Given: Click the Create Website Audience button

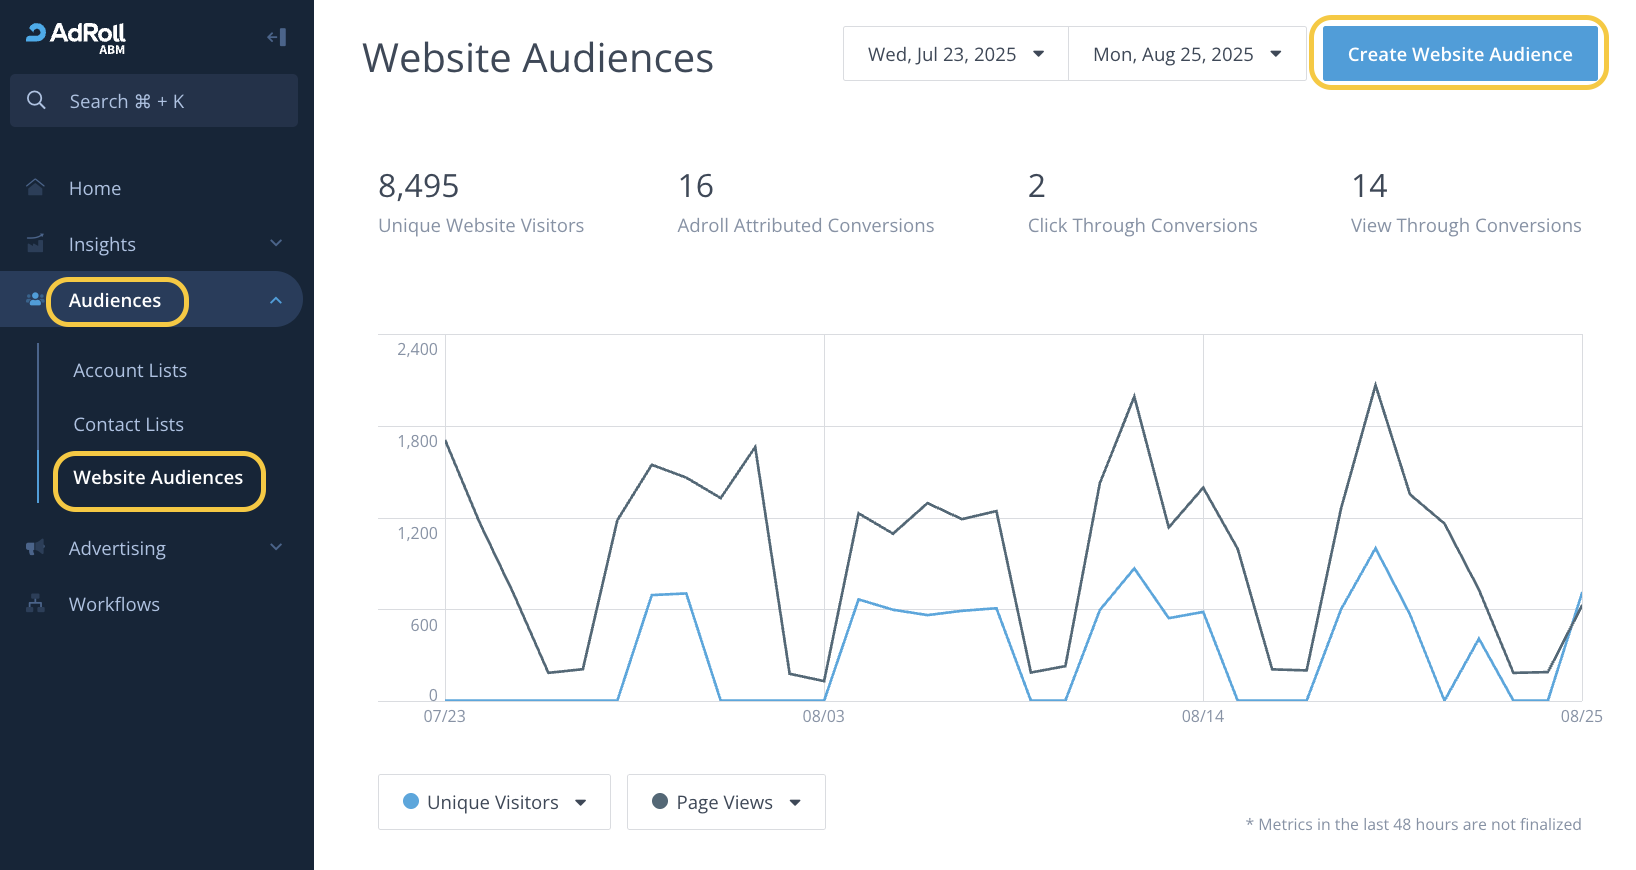Looking at the screenshot, I should click(1459, 54).
